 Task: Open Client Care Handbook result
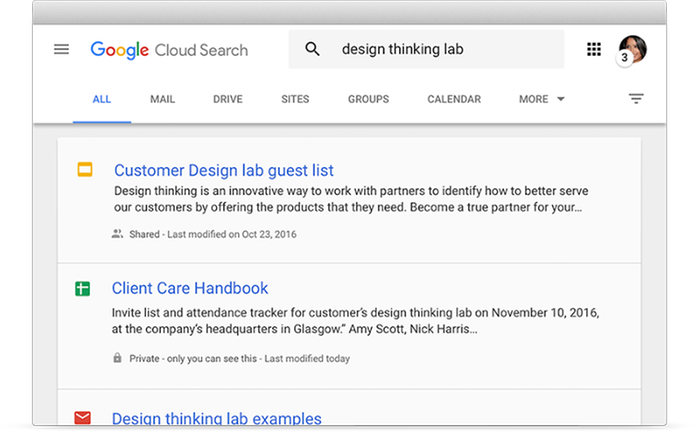(190, 288)
